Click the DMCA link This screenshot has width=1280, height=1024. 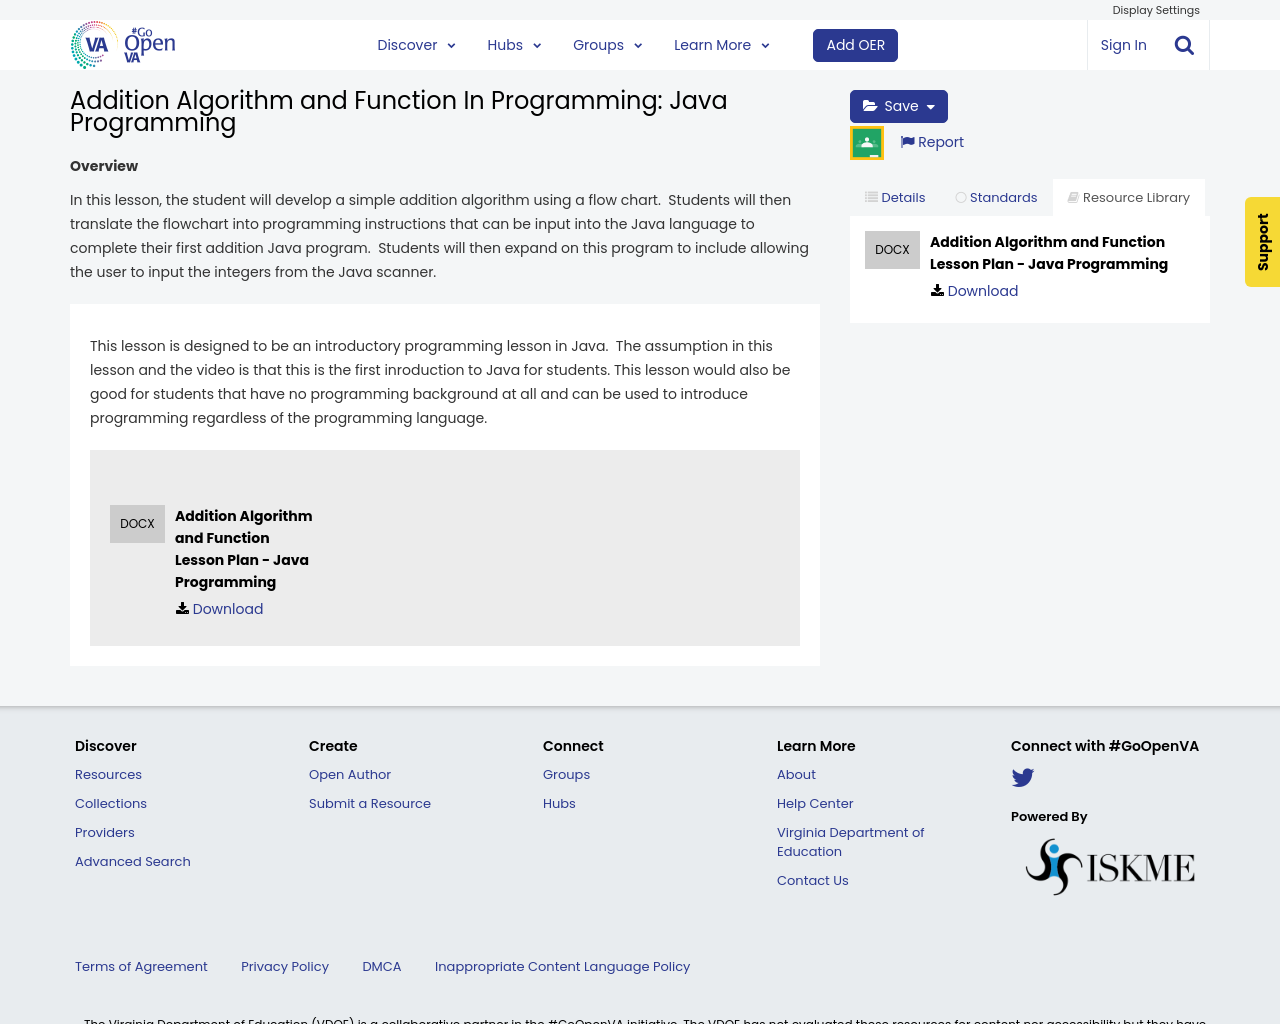tap(381, 967)
